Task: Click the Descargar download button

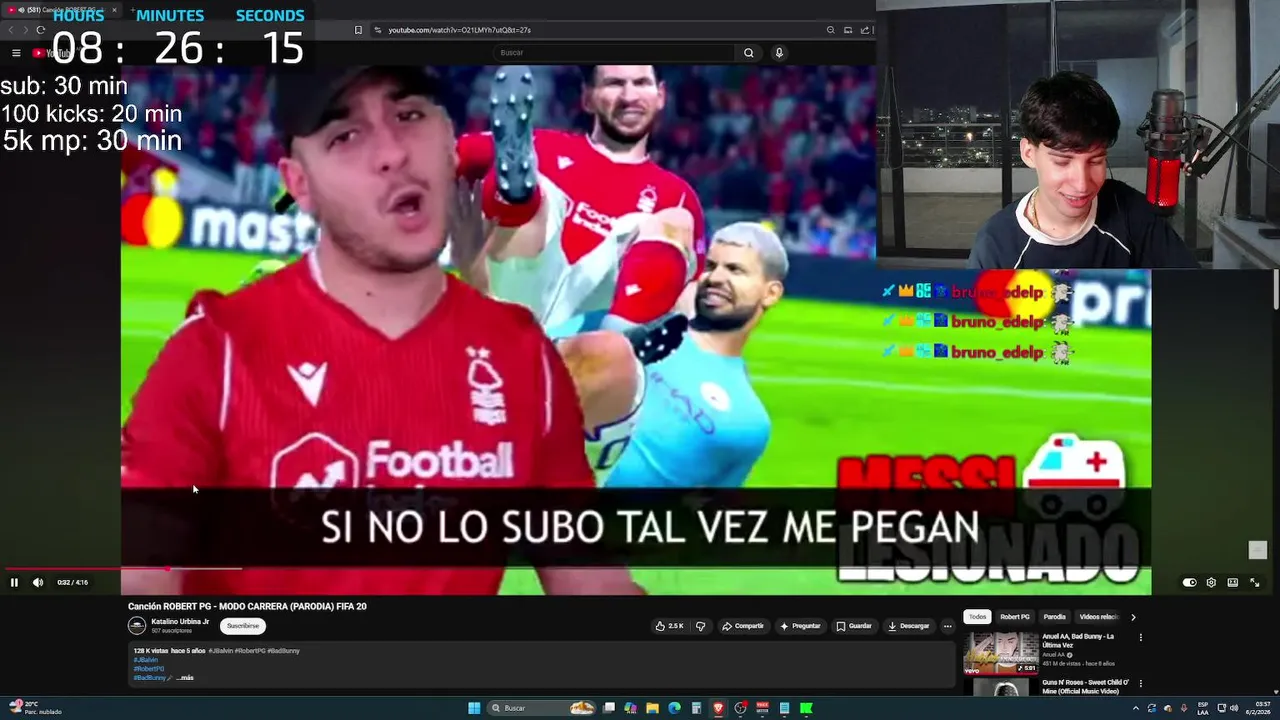Action: point(908,626)
